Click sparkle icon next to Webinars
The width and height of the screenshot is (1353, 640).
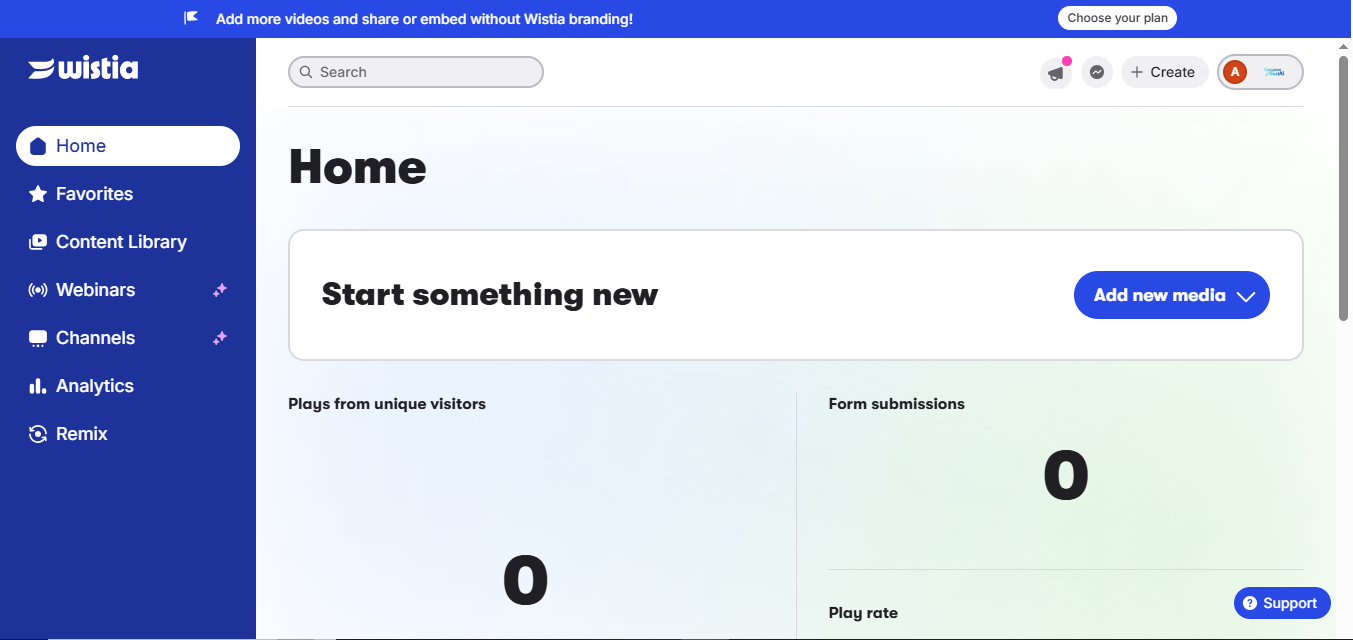(x=220, y=290)
